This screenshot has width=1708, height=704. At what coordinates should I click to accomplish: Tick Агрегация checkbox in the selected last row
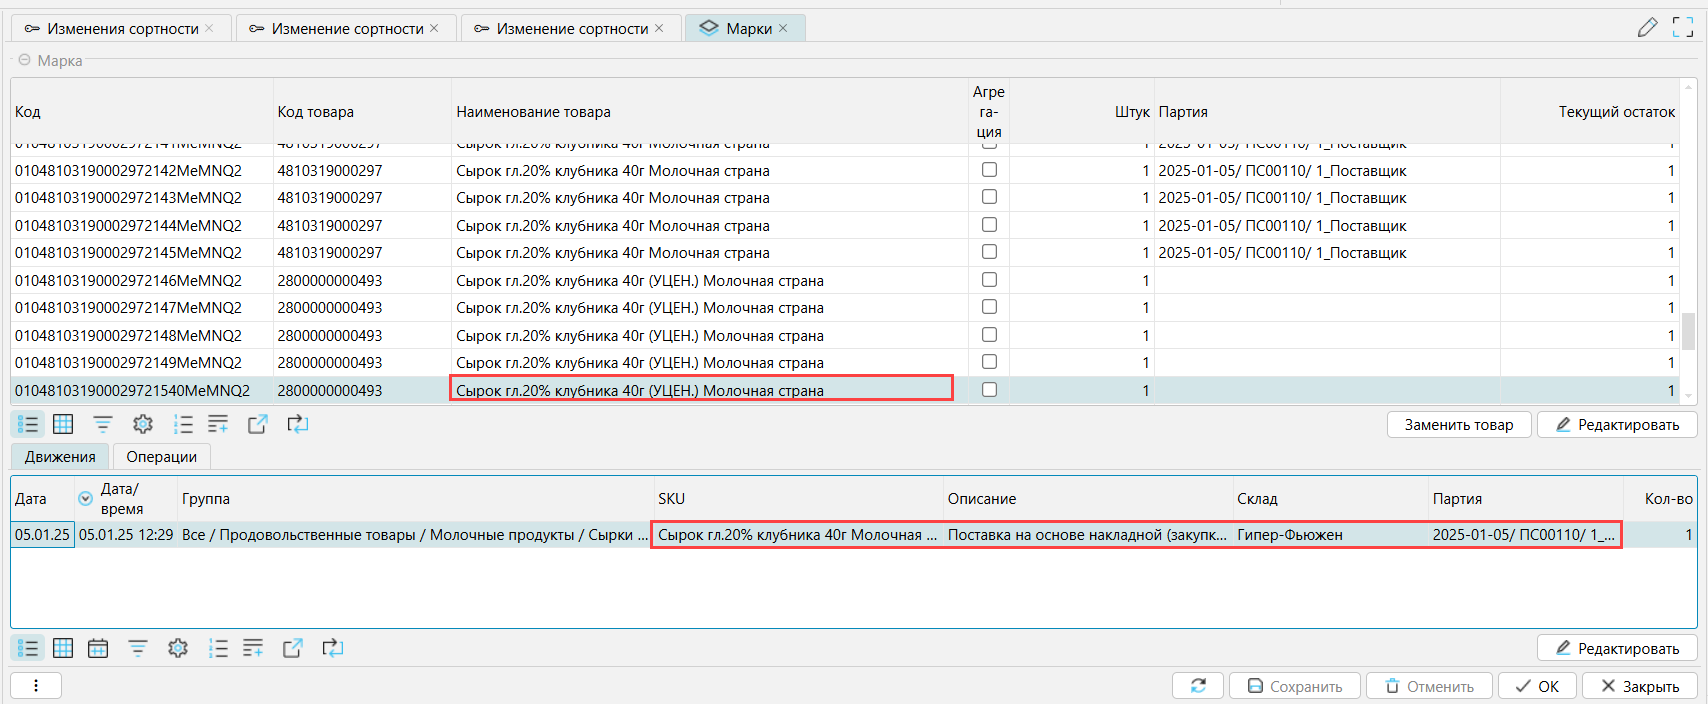click(x=989, y=390)
